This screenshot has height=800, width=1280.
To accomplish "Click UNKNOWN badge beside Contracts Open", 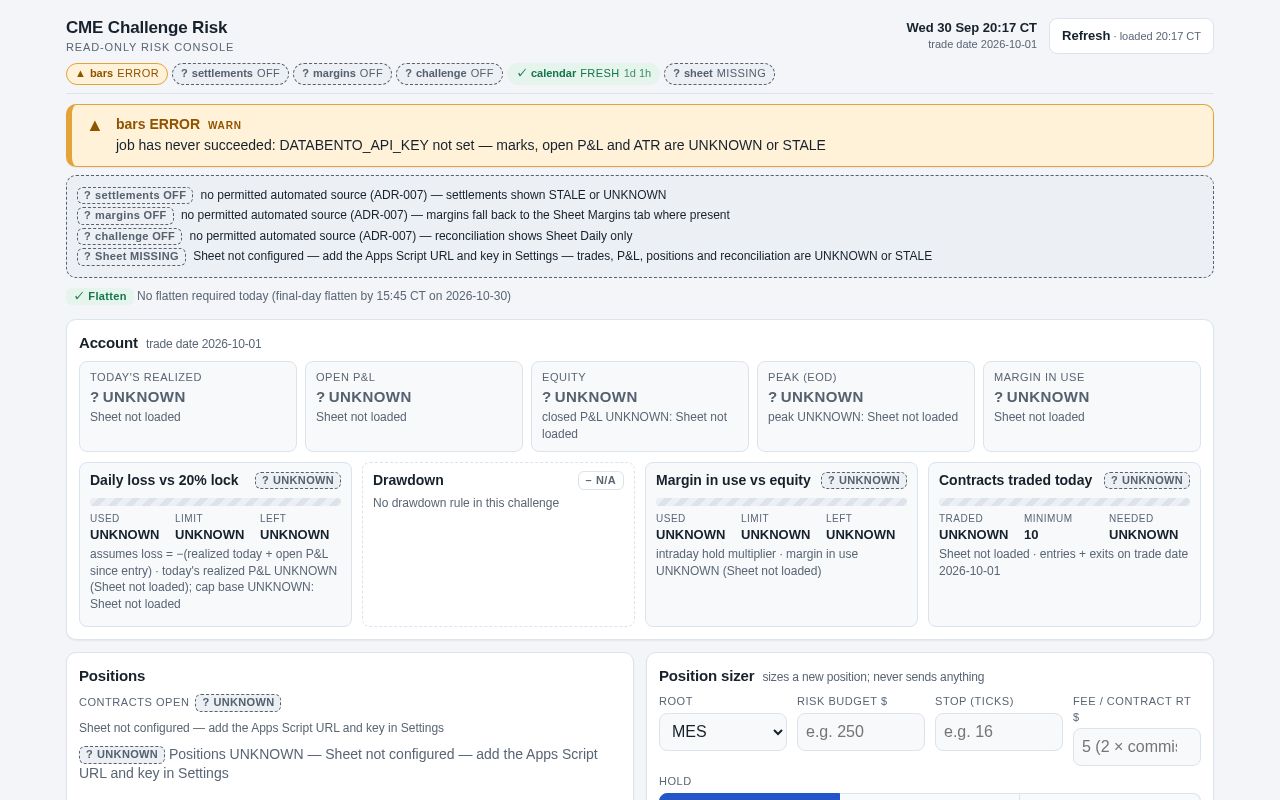I will click(238, 702).
